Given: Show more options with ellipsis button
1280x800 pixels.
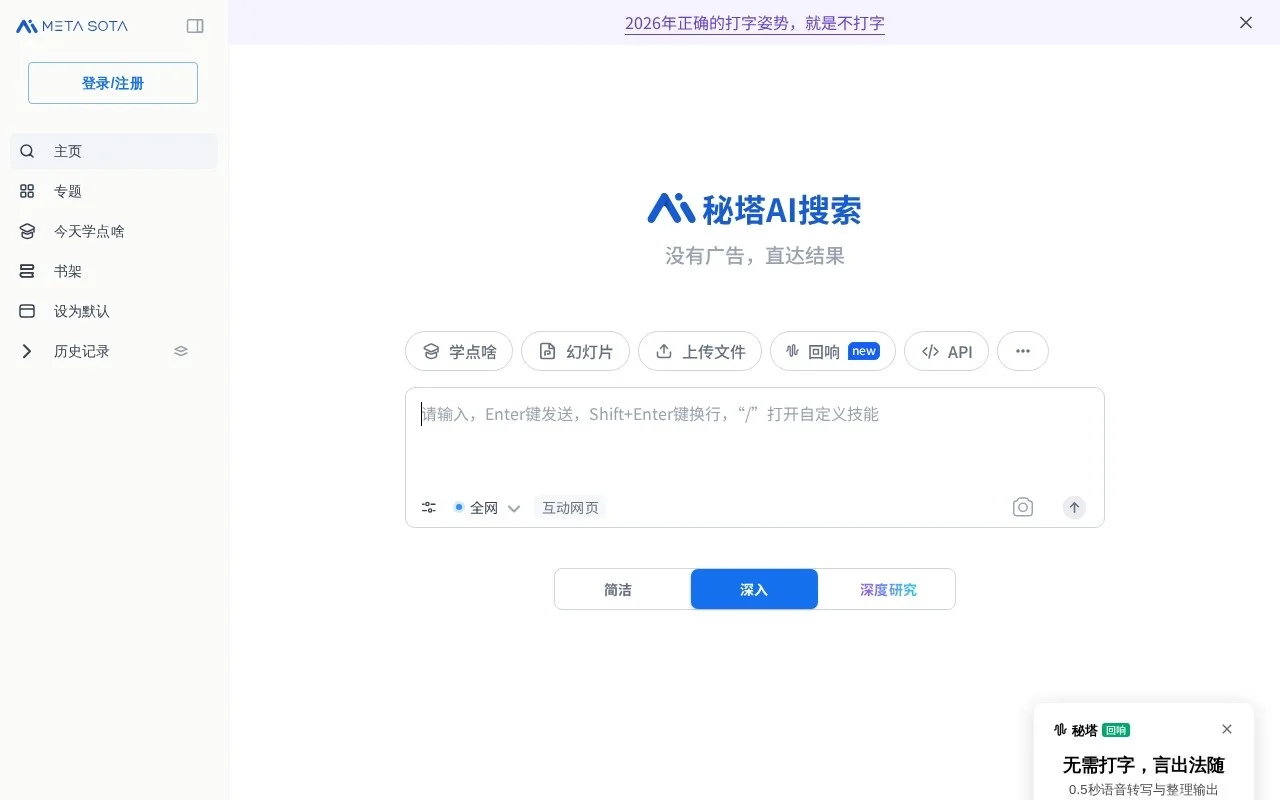Looking at the screenshot, I should click(x=1023, y=351).
